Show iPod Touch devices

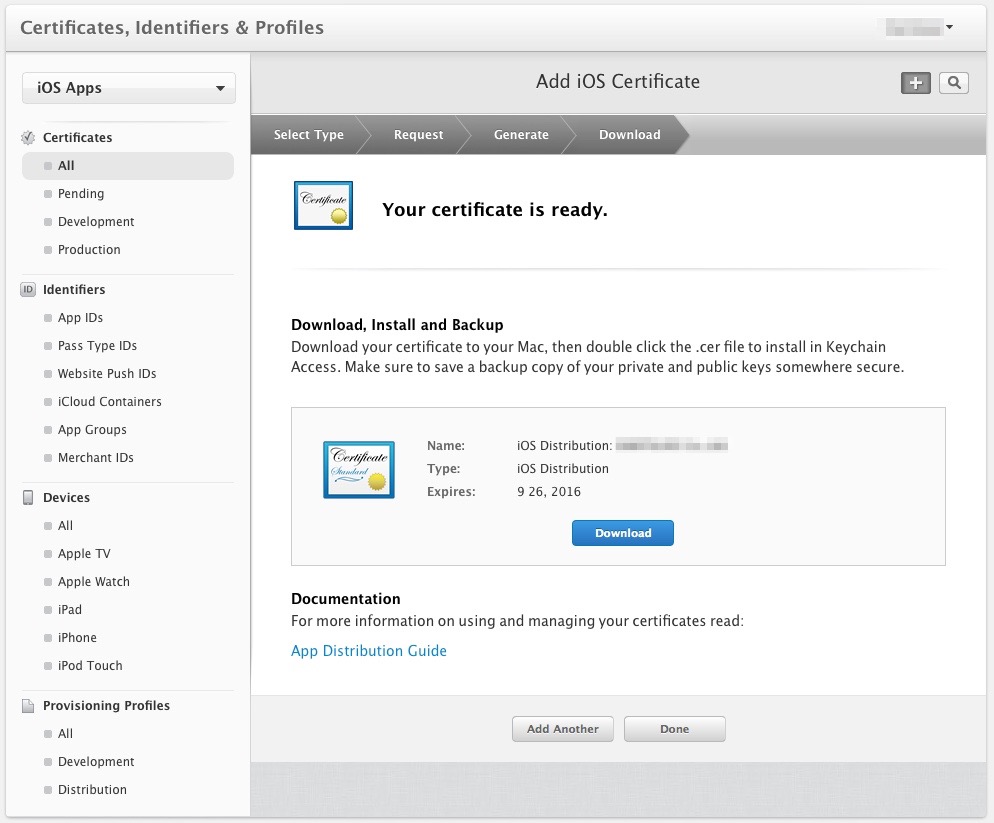click(90, 666)
